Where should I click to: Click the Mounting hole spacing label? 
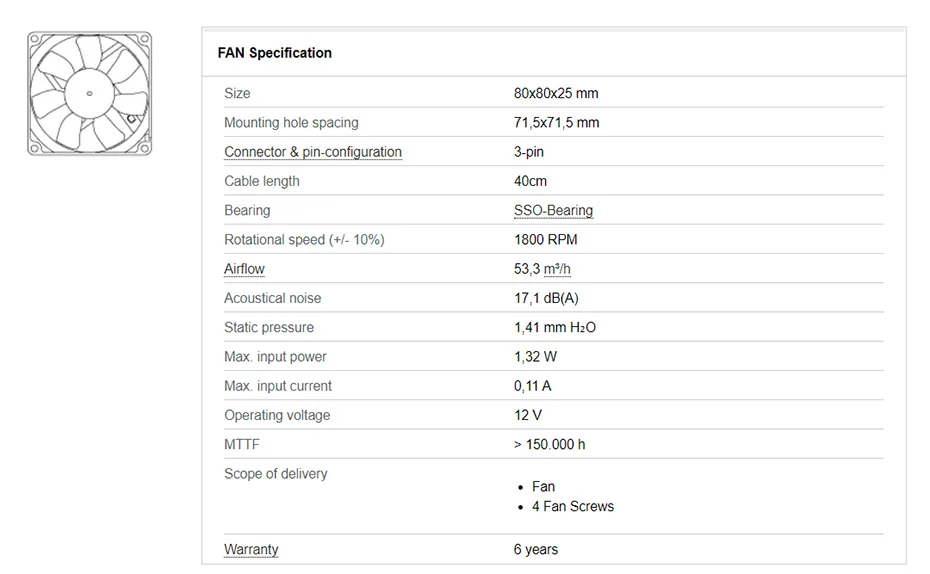point(291,123)
